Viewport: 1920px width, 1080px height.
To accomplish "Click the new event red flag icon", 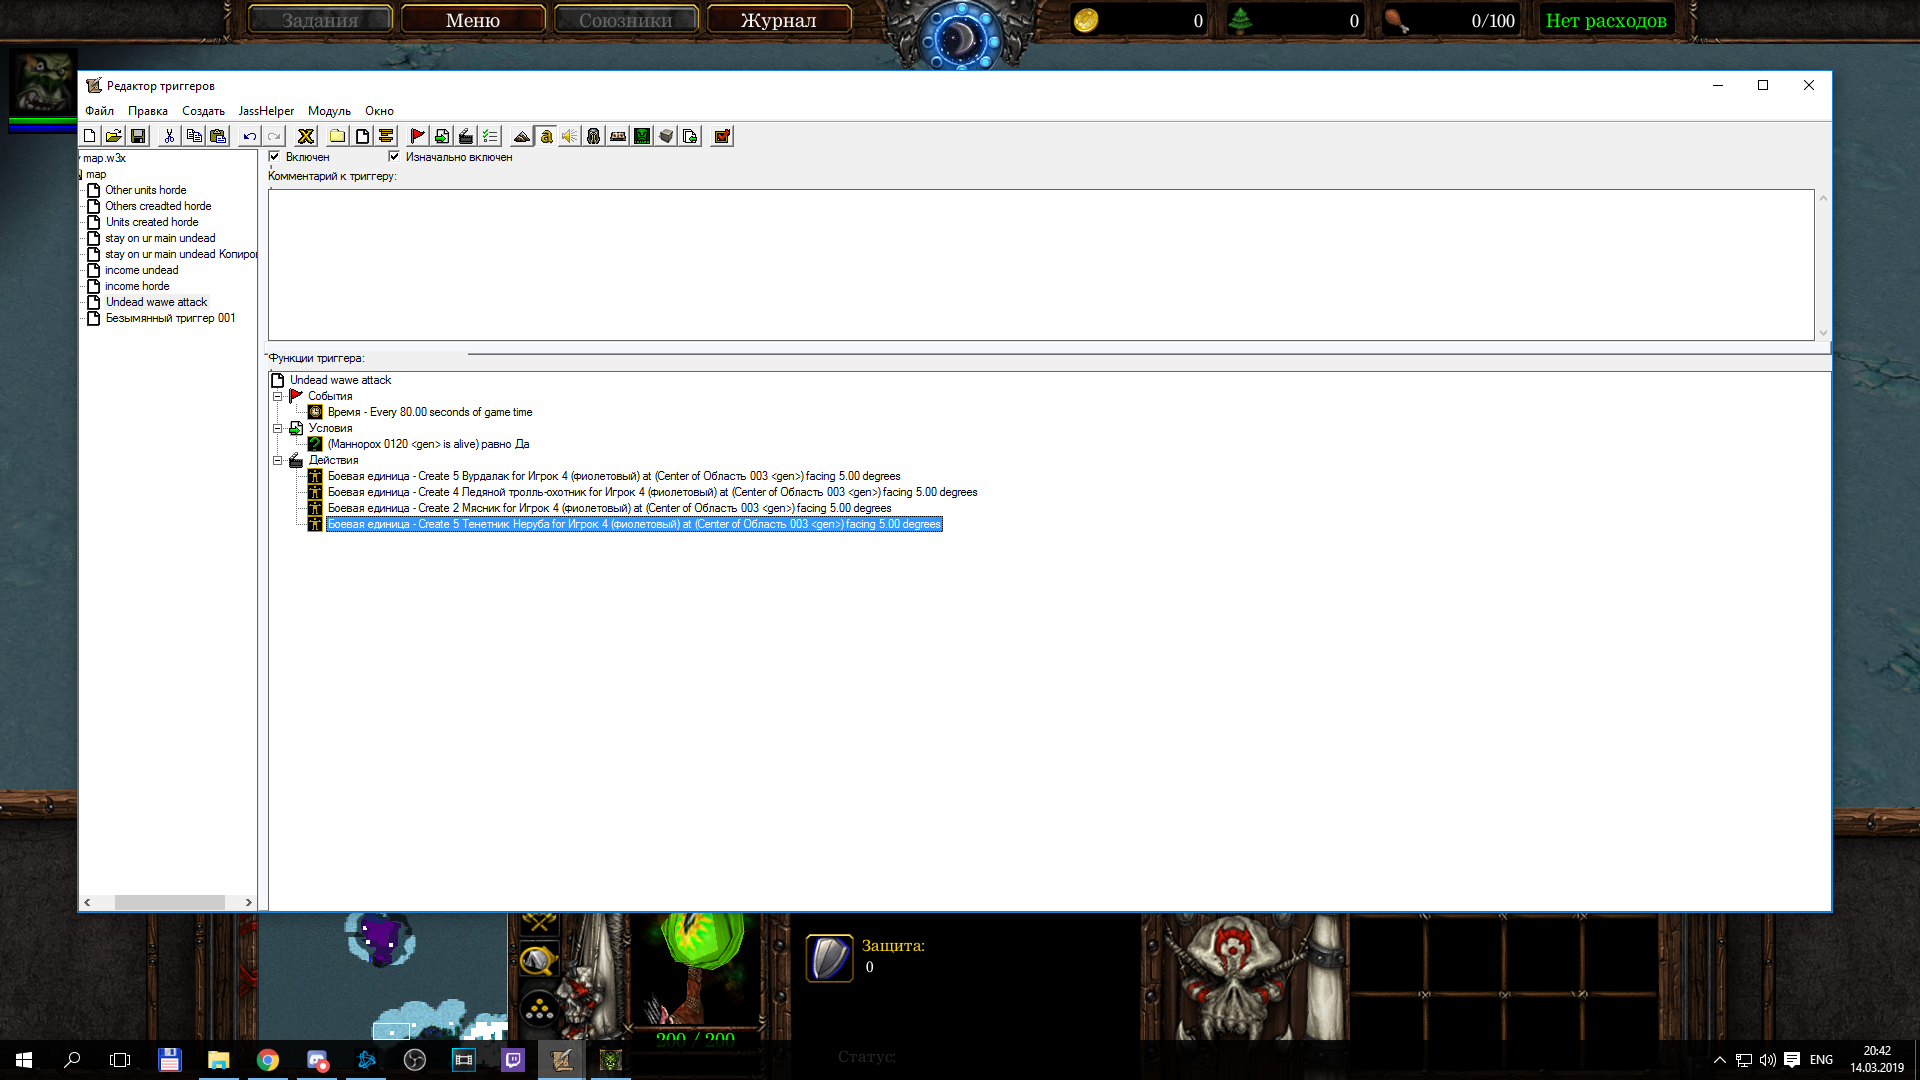I will (418, 136).
